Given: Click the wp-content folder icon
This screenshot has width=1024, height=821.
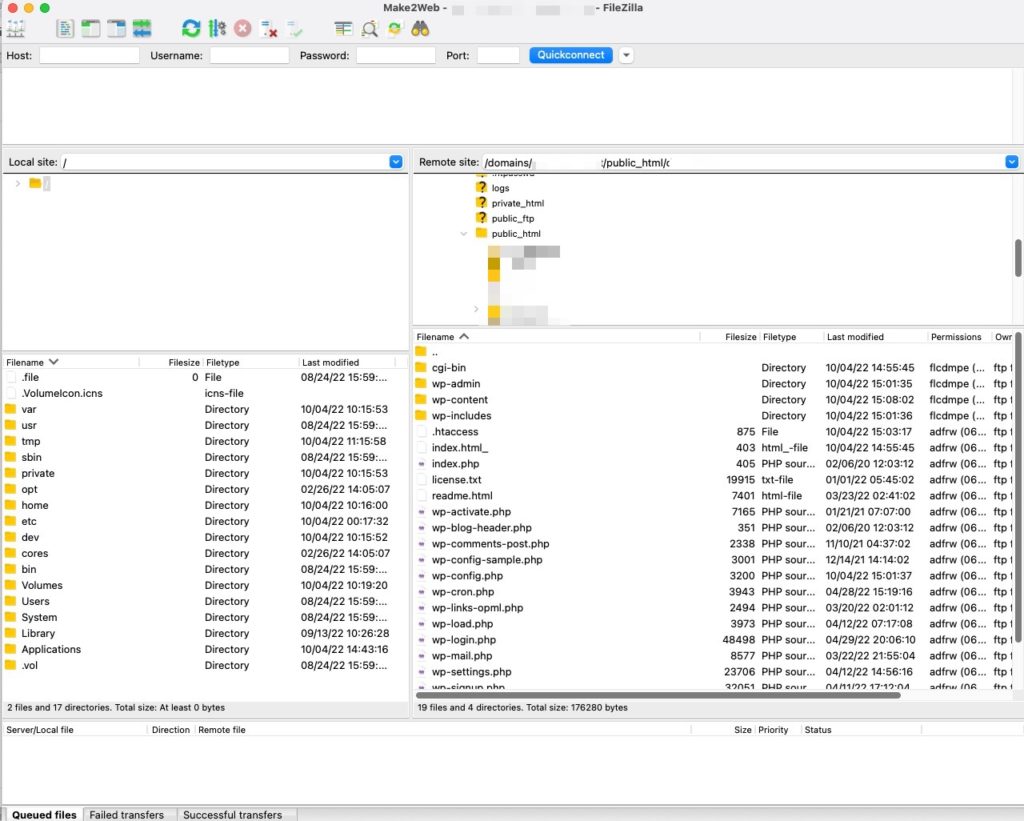Looking at the screenshot, I should [x=421, y=399].
